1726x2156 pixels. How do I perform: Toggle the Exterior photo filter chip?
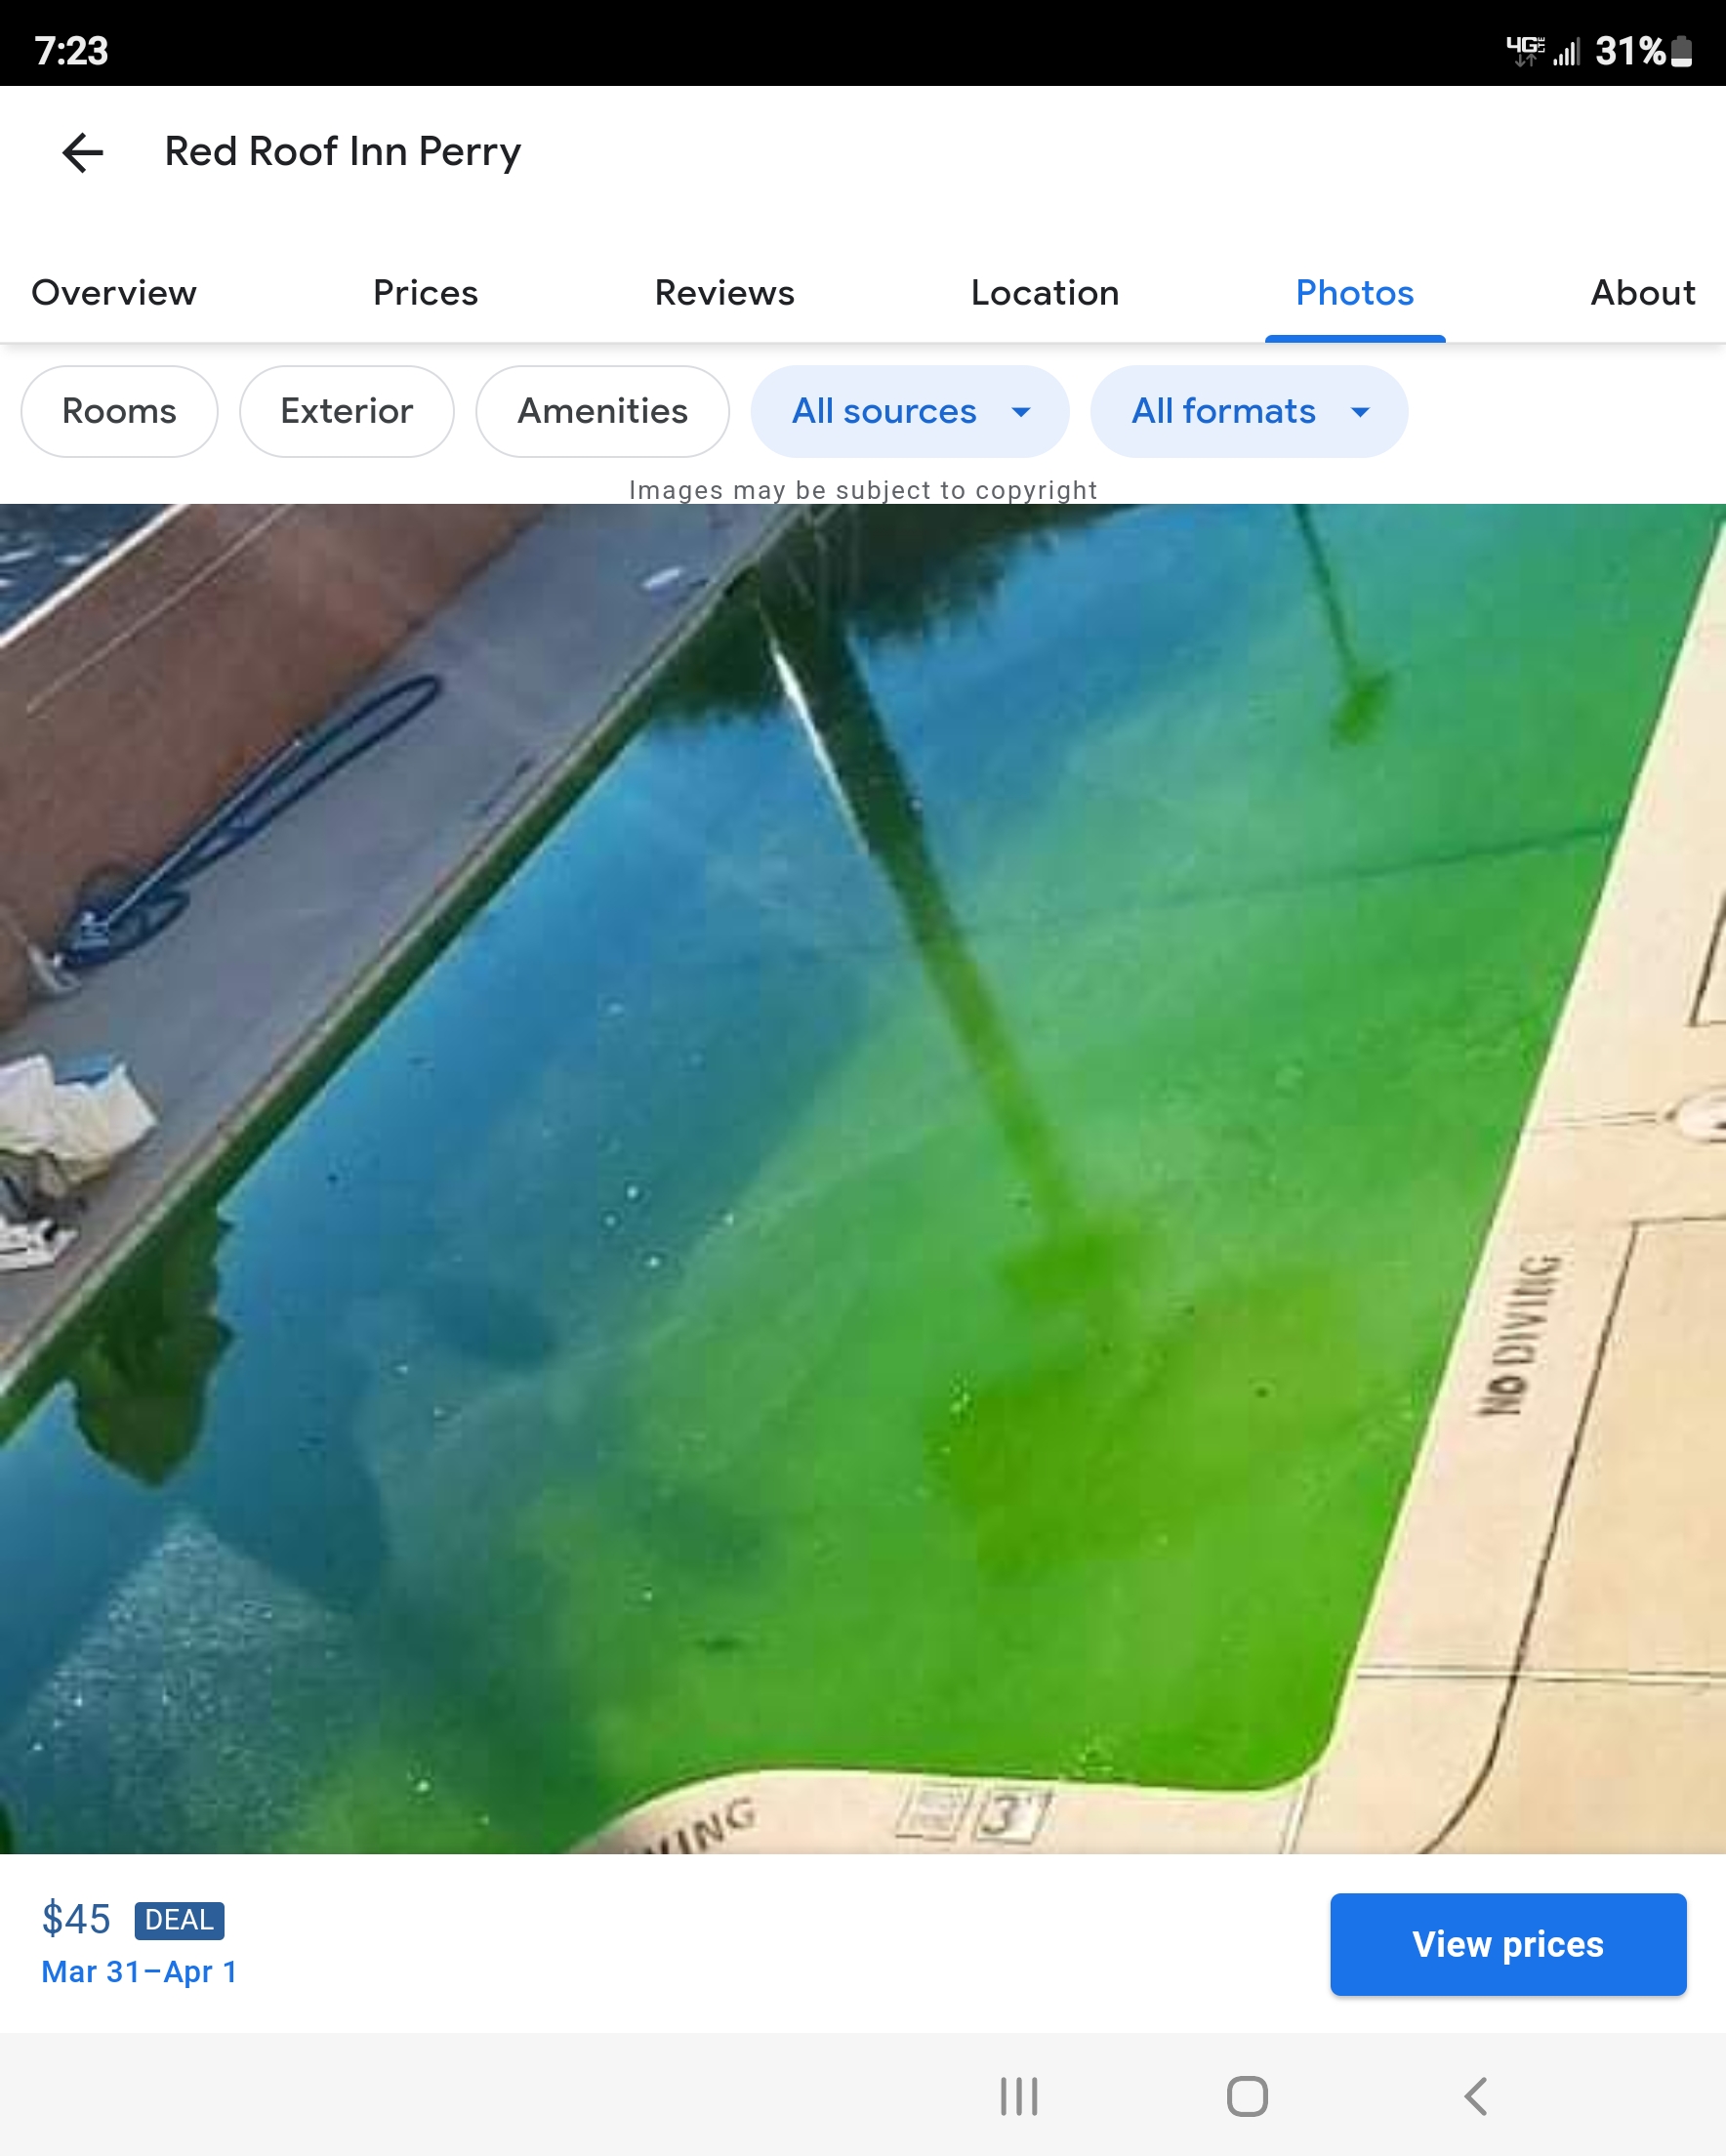(346, 411)
